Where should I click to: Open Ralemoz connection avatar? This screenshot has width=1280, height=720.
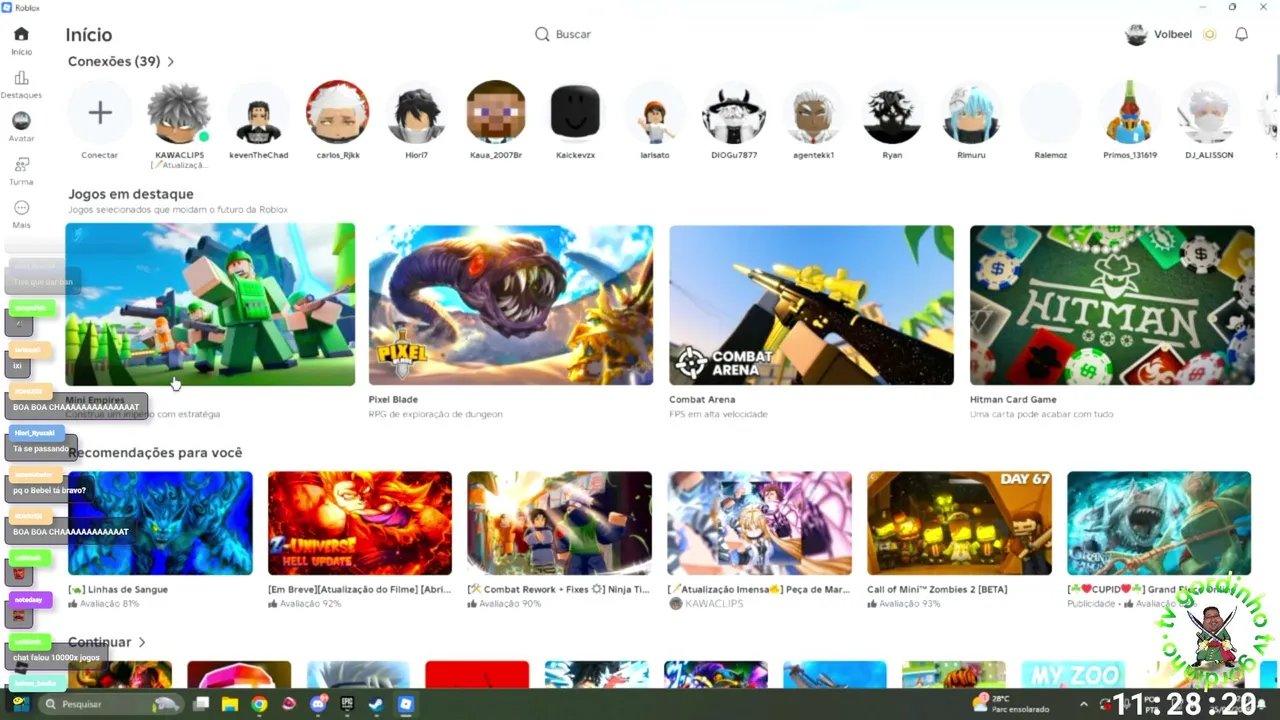tap(1050, 112)
